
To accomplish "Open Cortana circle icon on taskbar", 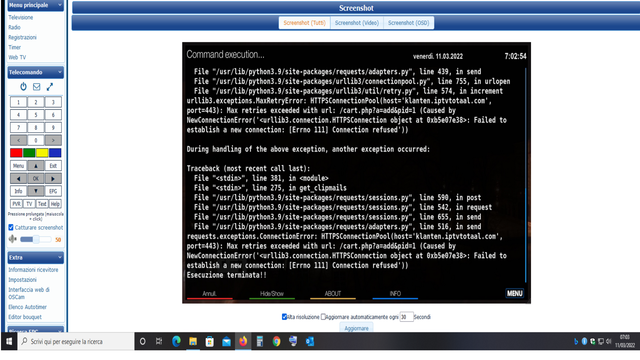I will click(142, 342).
